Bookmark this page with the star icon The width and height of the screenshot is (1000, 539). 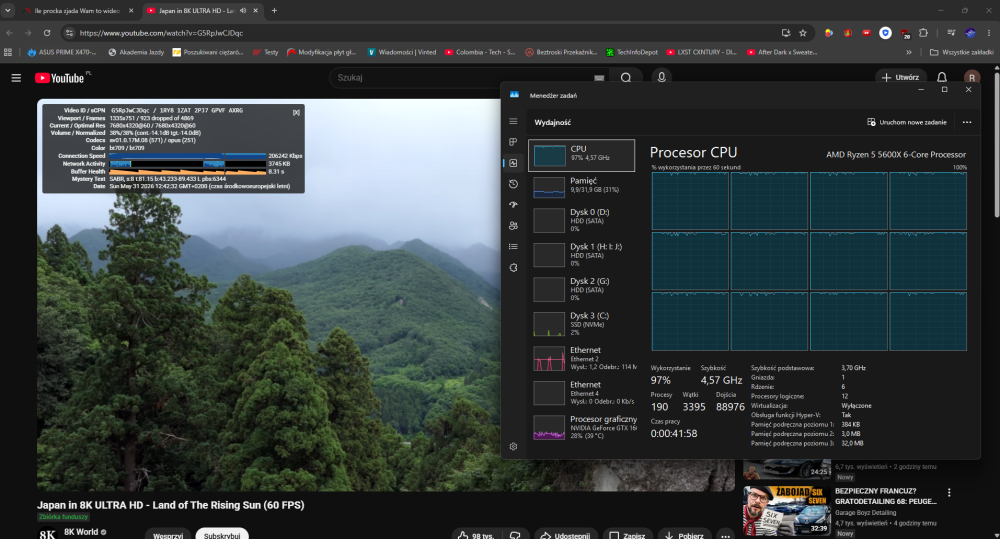coord(803,33)
